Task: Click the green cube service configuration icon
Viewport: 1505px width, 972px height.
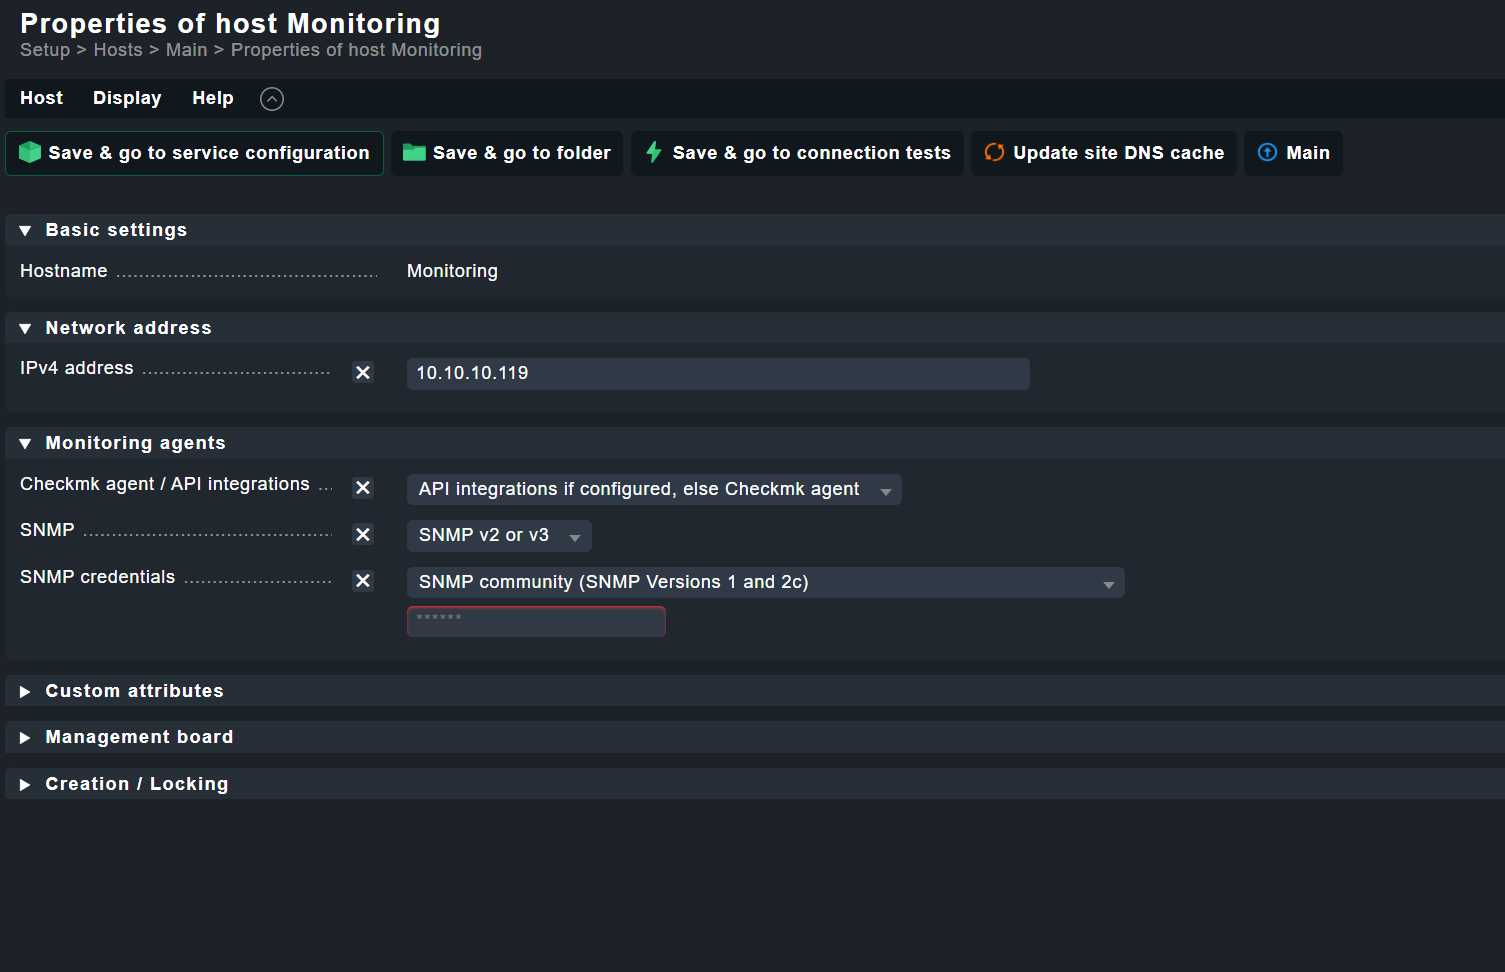Action: point(30,153)
